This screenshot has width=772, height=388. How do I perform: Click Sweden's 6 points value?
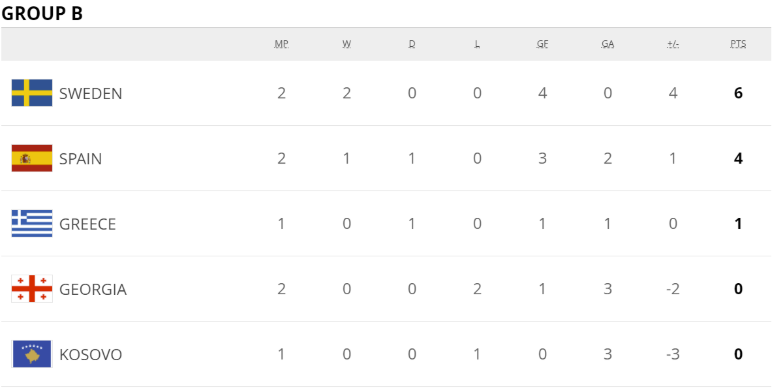738,93
